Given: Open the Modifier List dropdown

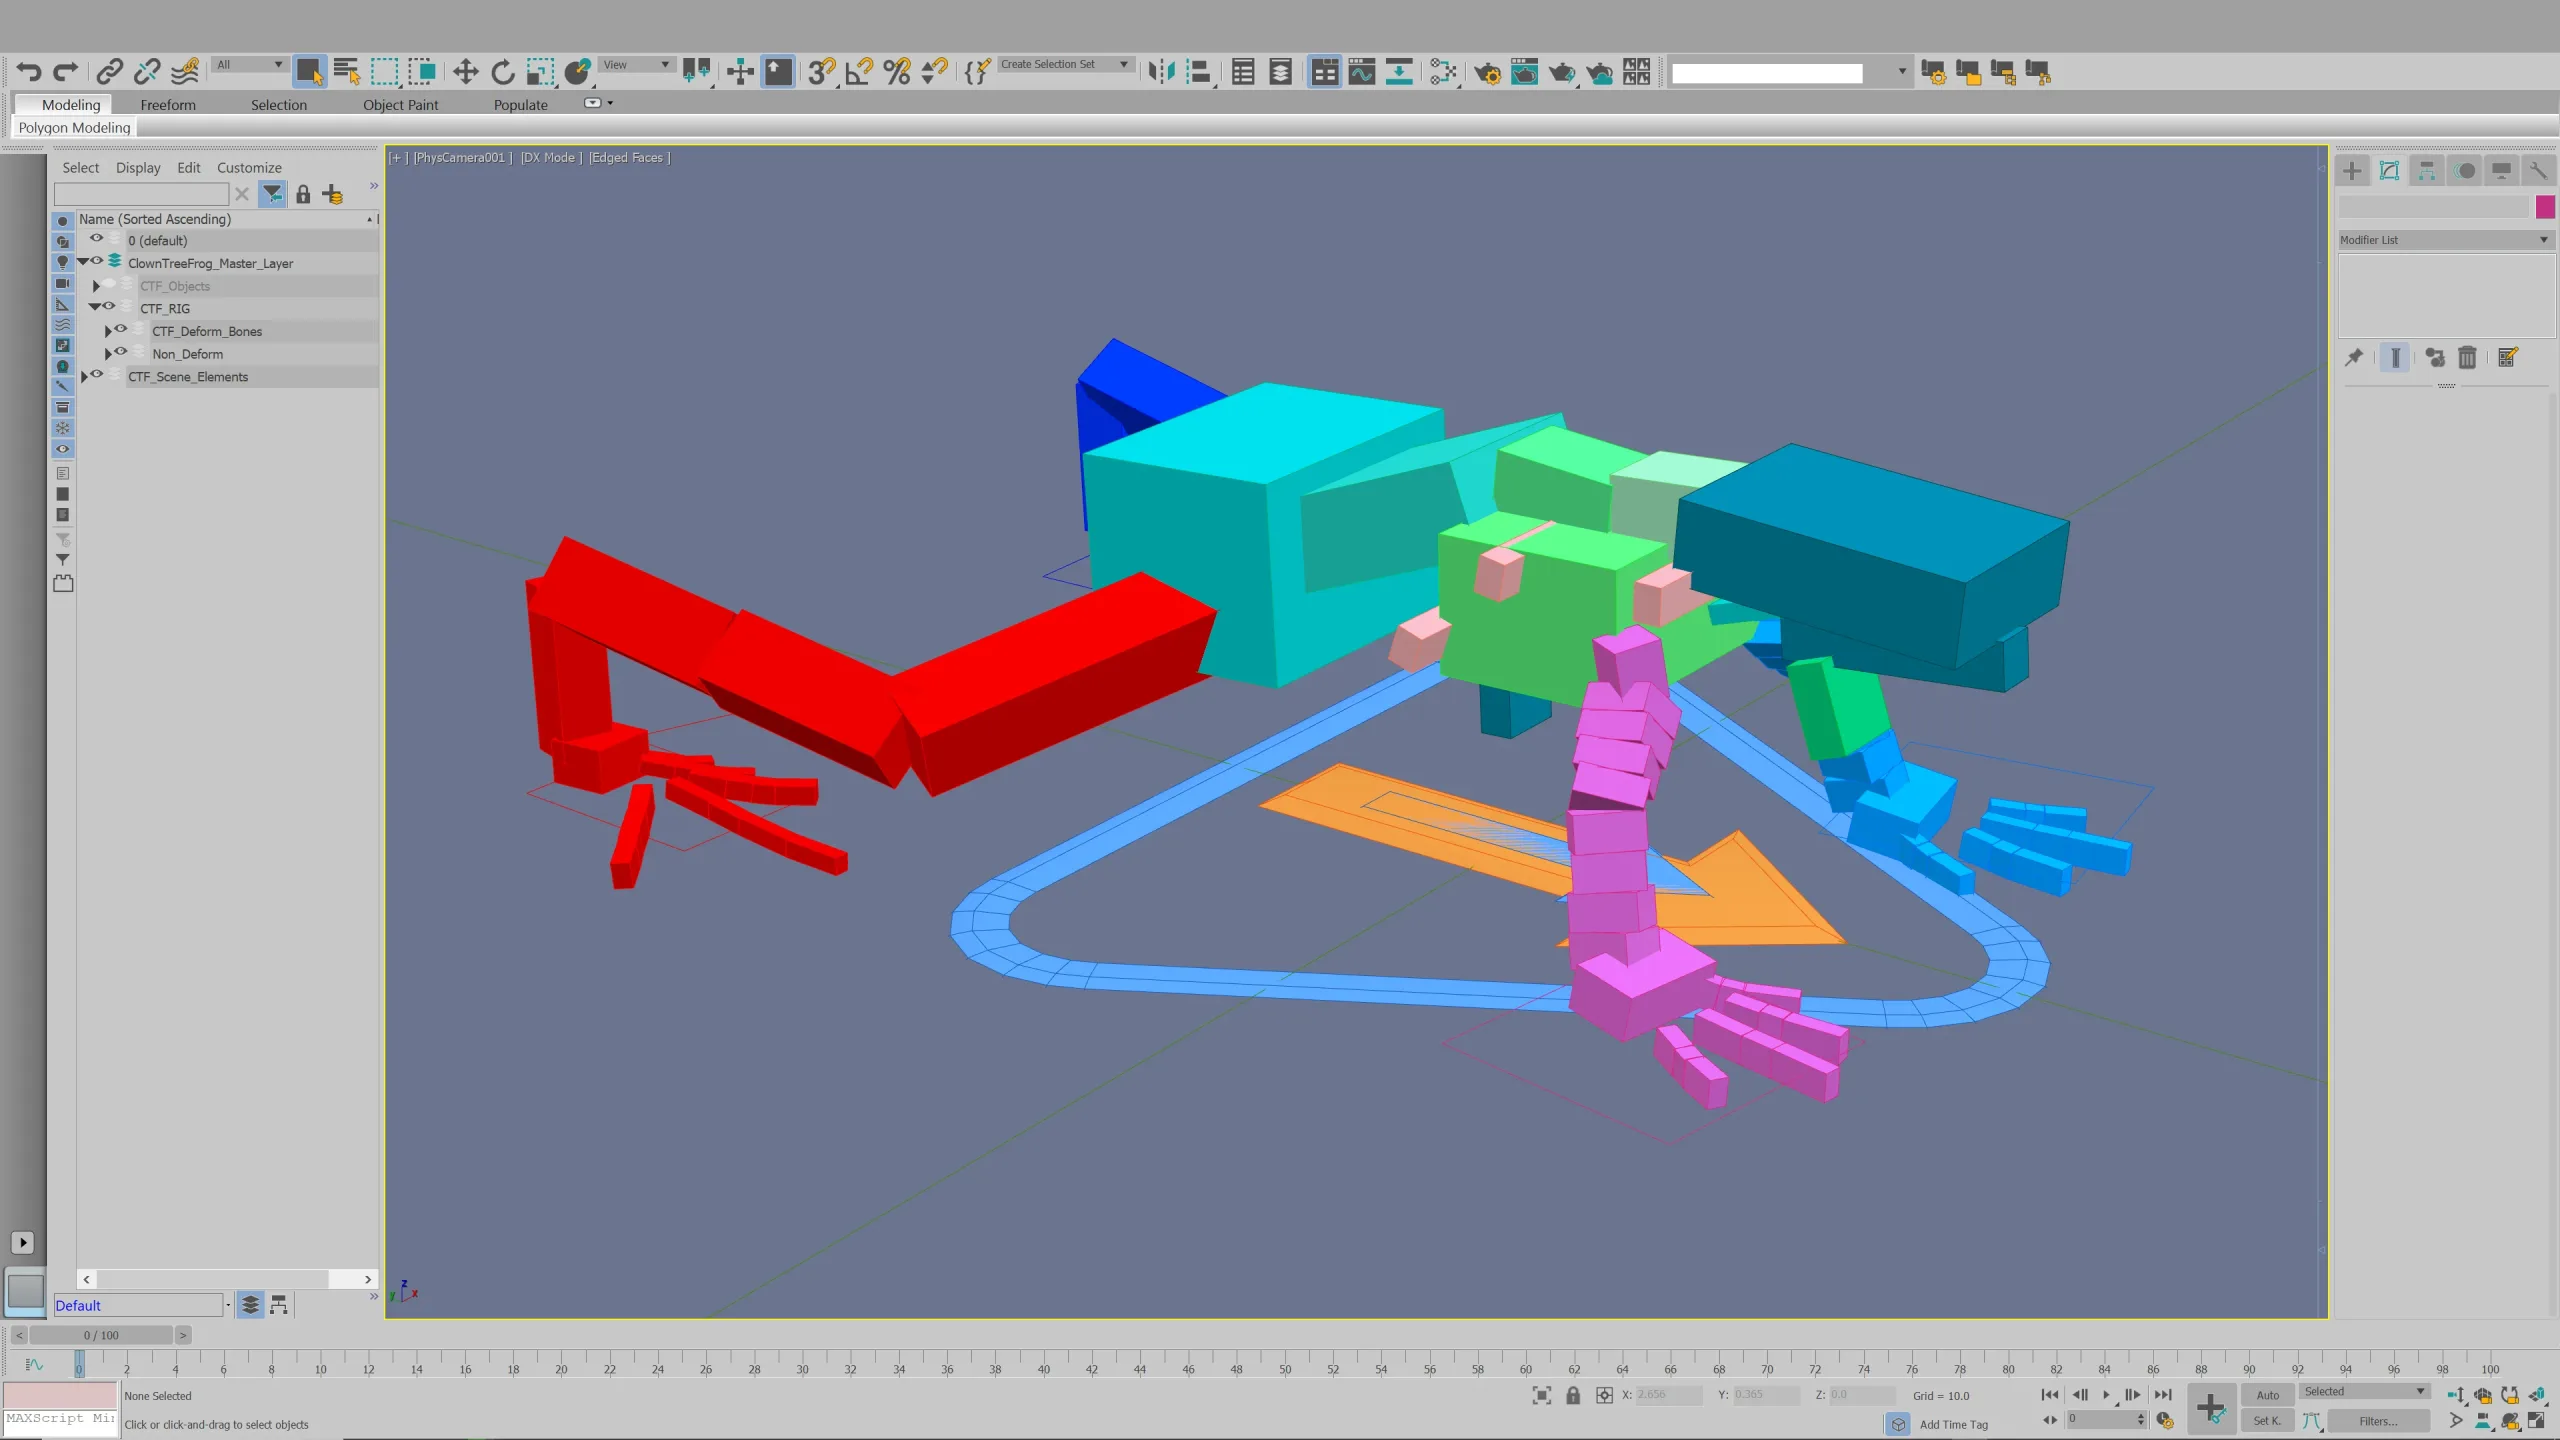Looking at the screenshot, I should (2445, 240).
